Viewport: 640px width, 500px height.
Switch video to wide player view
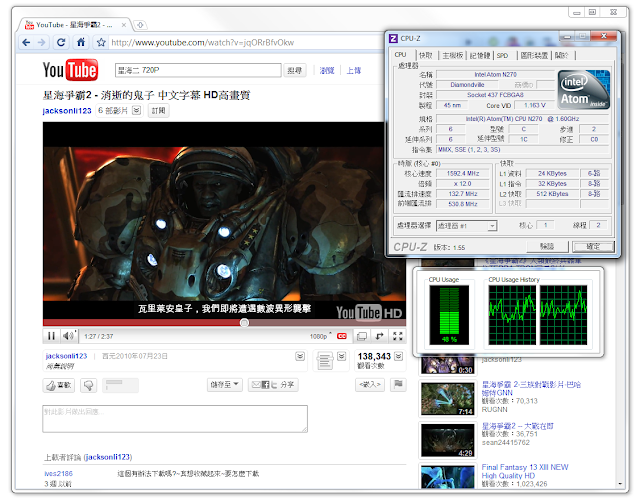362,336
